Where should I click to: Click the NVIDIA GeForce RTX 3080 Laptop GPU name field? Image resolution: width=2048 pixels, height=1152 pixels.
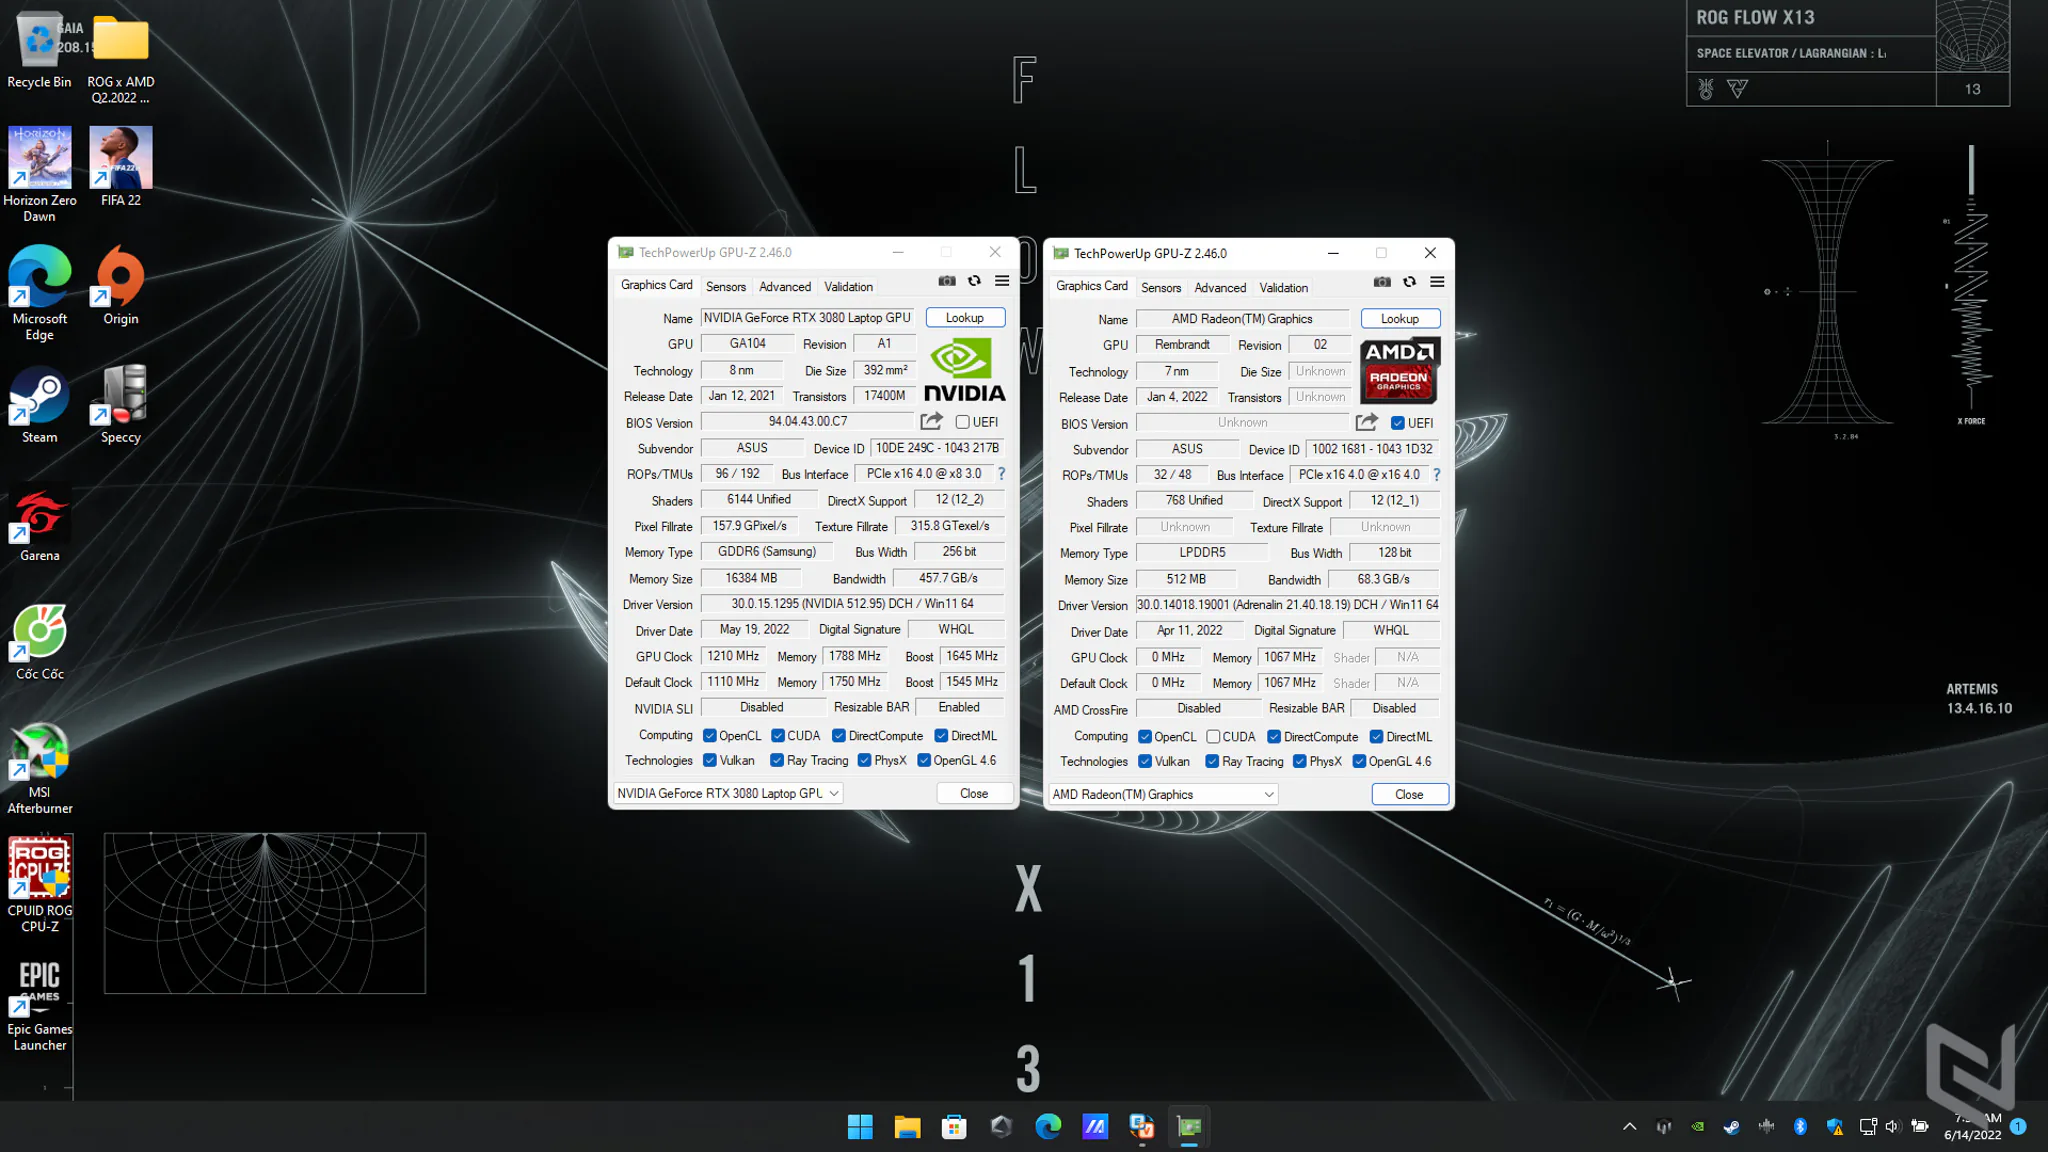pyautogui.click(x=807, y=318)
